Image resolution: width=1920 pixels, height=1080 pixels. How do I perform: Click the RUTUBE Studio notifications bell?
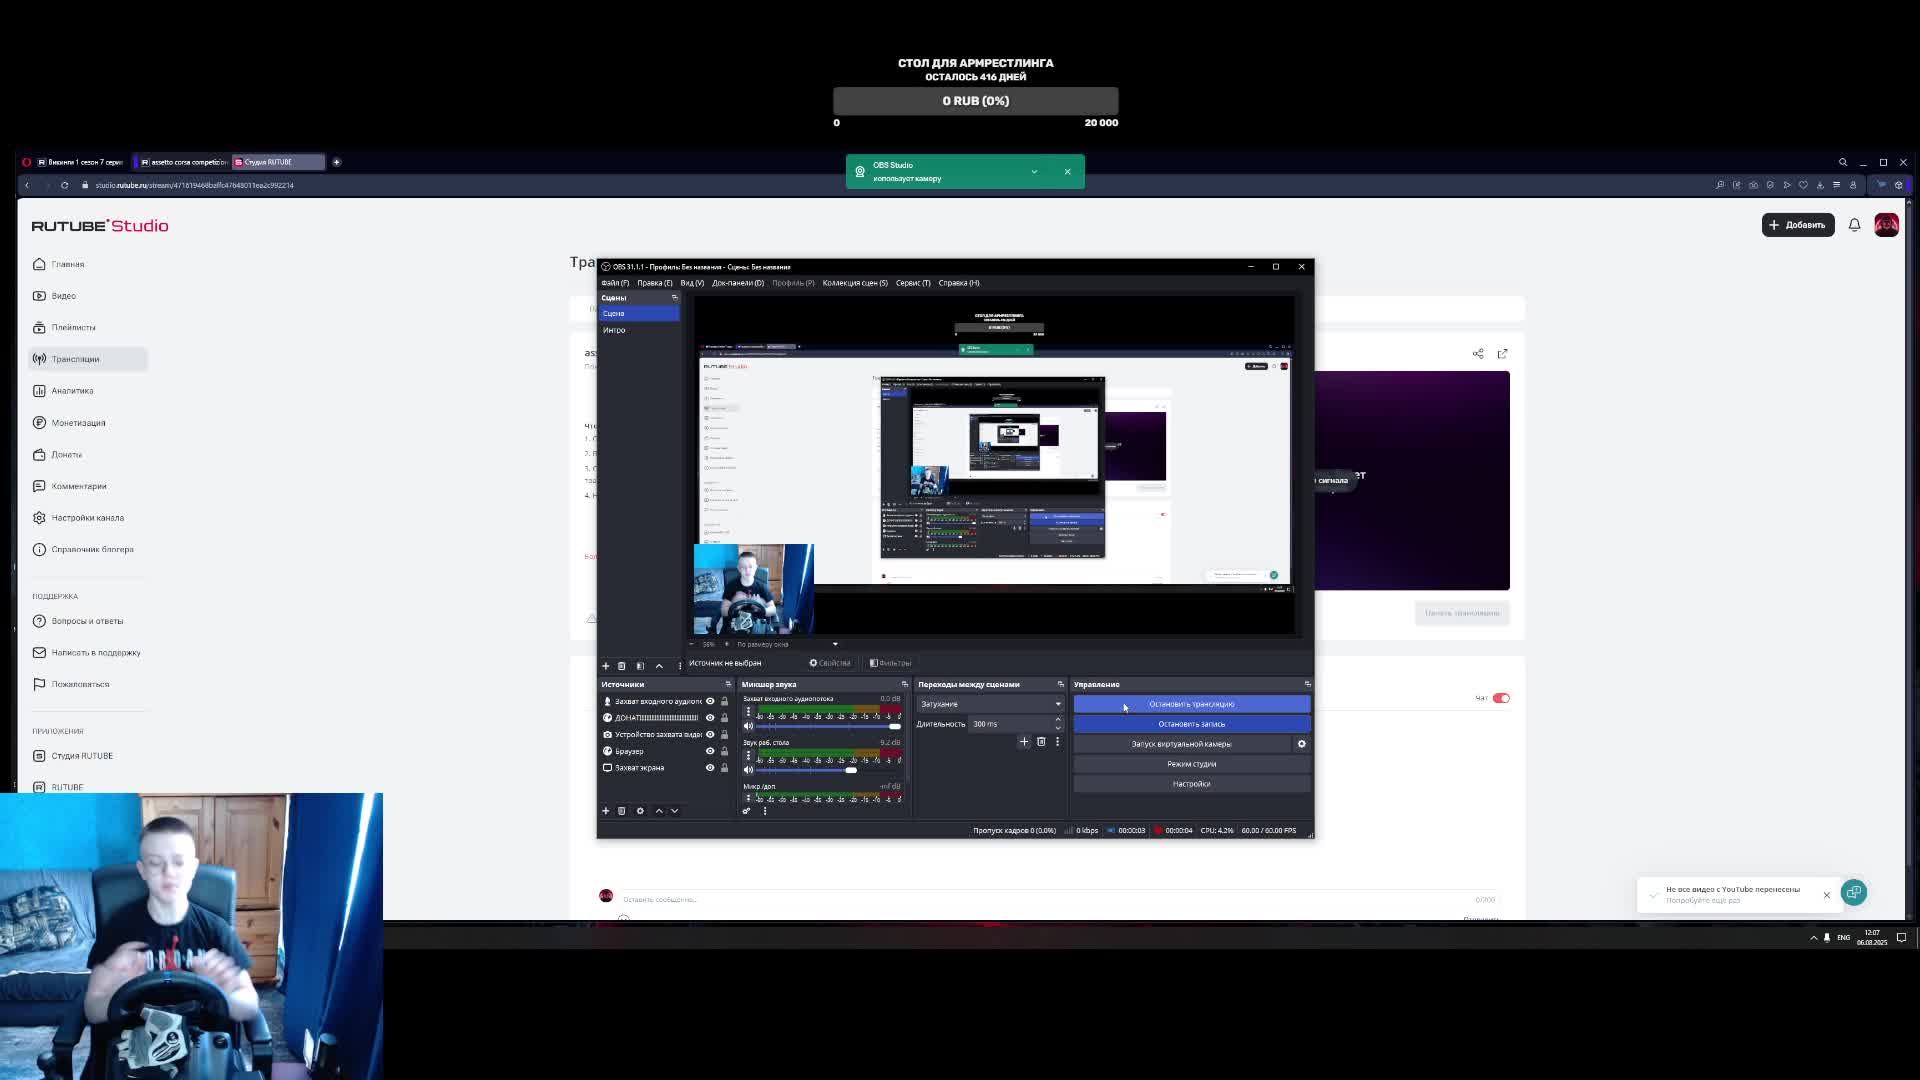[1854, 225]
